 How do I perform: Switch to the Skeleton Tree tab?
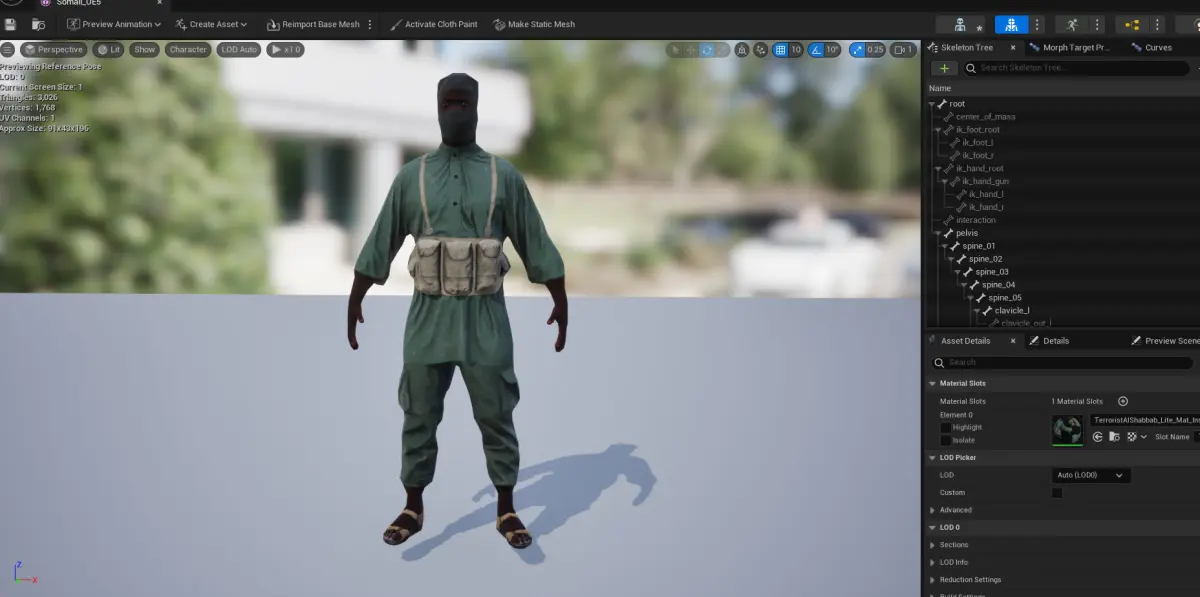pos(965,48)
